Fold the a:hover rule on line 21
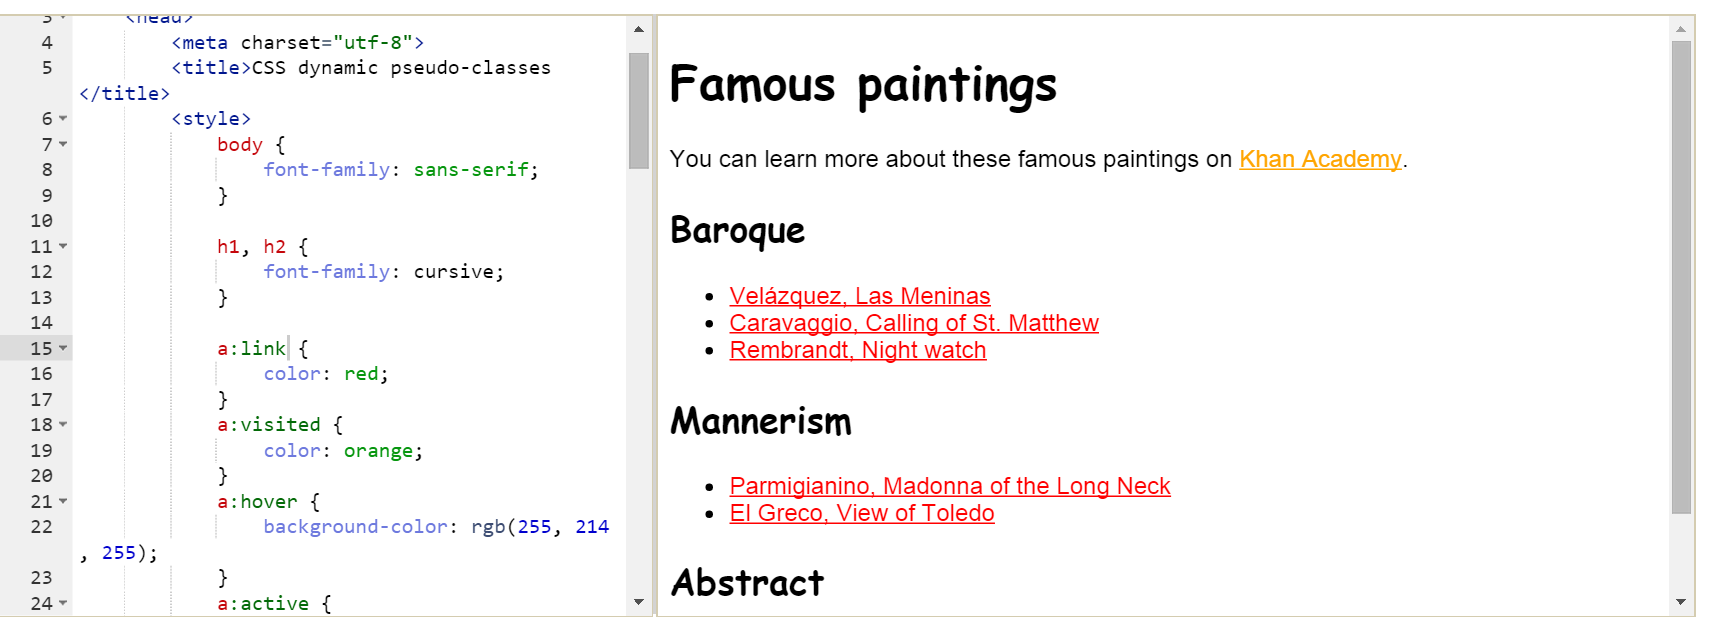This screenshot has height=624, width=1713. [63, 502]
